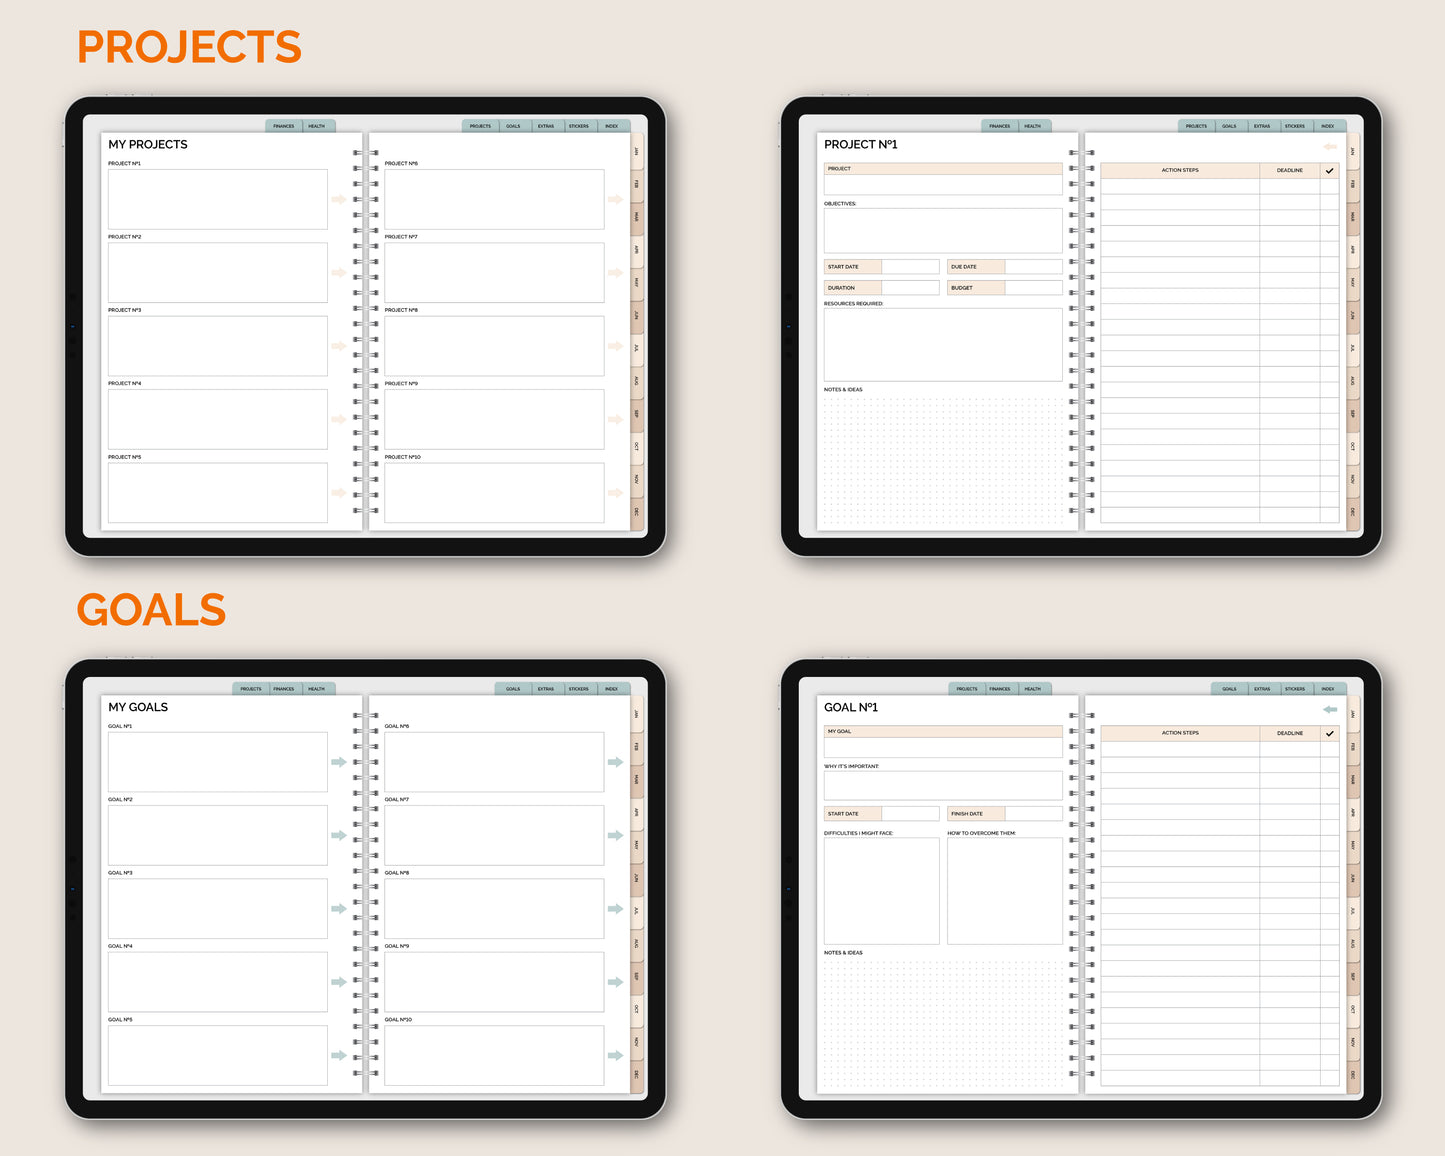The height and width of the screenshot is (1156, 1445).
Task: Click the Finish Date field
Action: 1033,814
